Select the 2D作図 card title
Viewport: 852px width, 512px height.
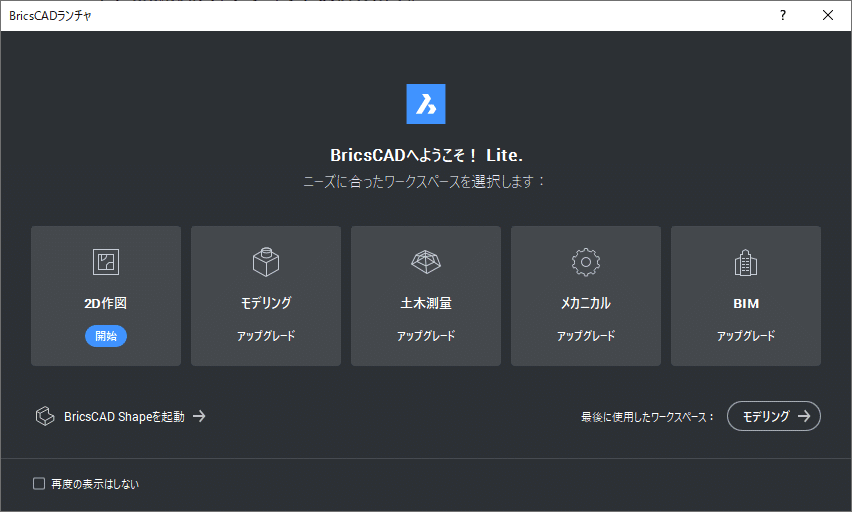pyautogui.click(x=106, y=303)
